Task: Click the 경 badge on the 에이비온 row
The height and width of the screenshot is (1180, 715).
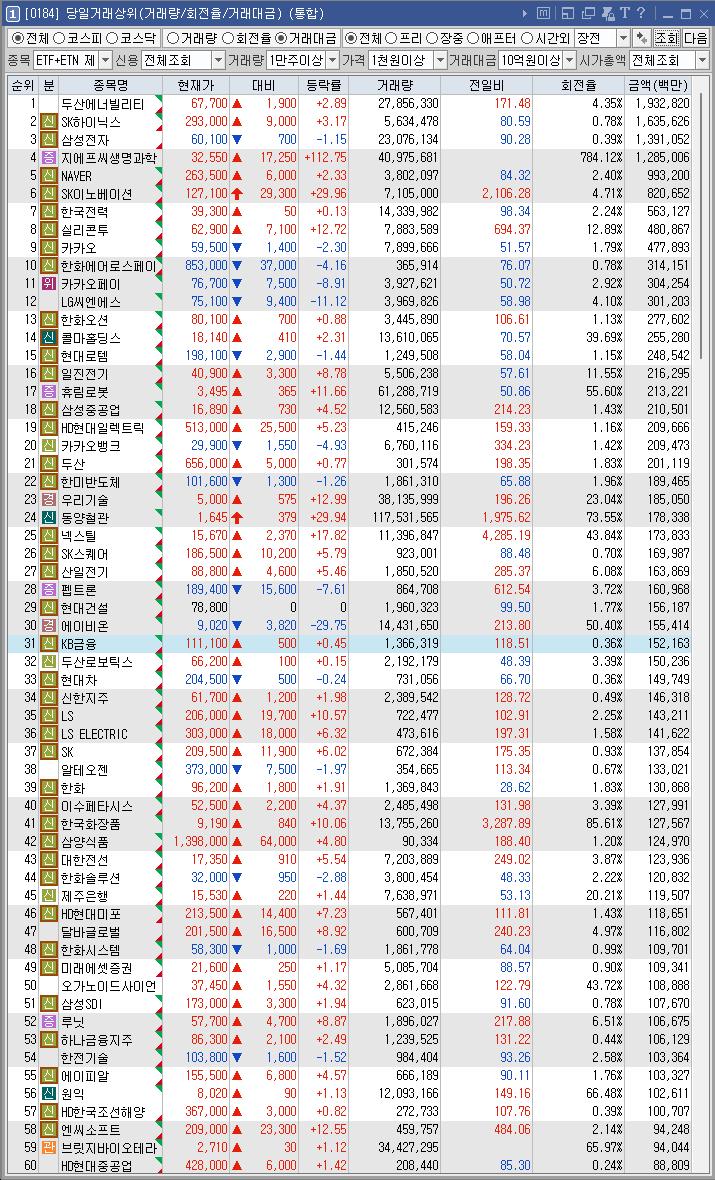Action: (x=49, y=625)
